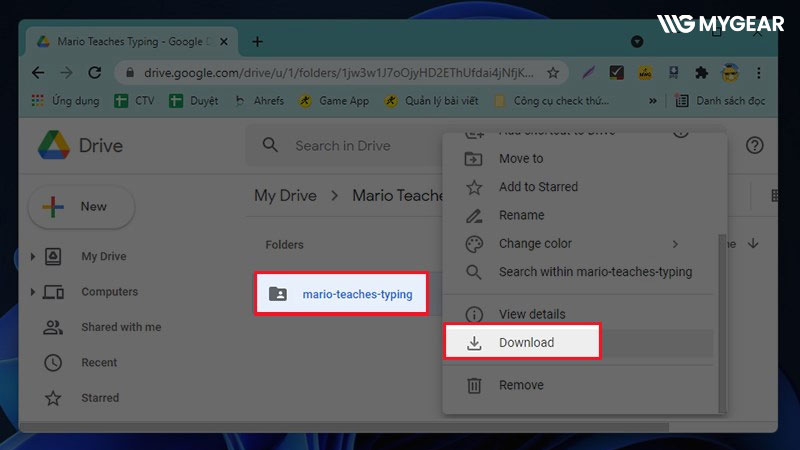Click the Change color submenu arrow
This screenshot has width=800, height=450.
(x=675, y=244)
